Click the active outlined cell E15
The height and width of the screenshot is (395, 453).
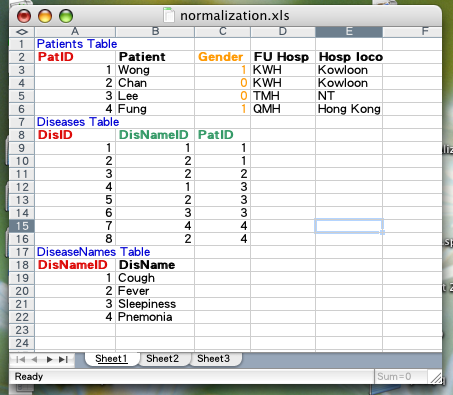(x=349, y=226)
